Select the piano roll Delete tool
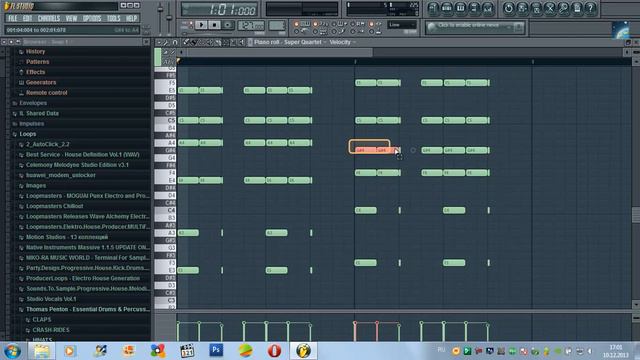Screen dimensions: 640x360 coord(202,42)
